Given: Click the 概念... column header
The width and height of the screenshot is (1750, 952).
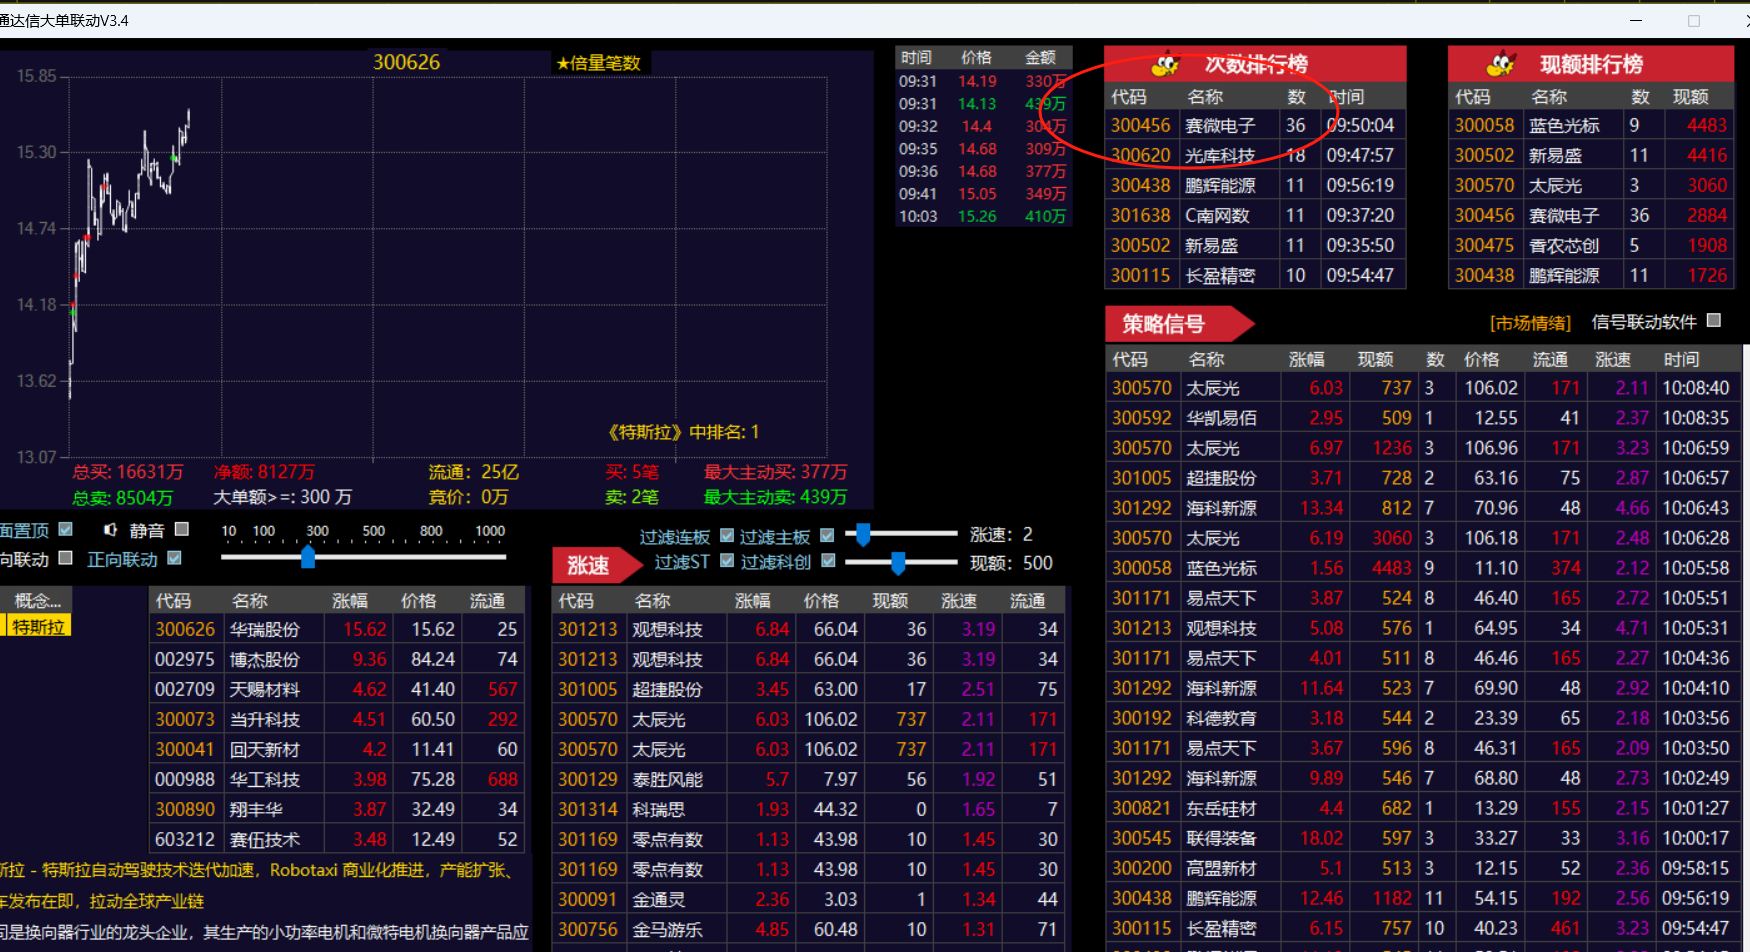Looking at the screenshot, I should pos(38,601).
